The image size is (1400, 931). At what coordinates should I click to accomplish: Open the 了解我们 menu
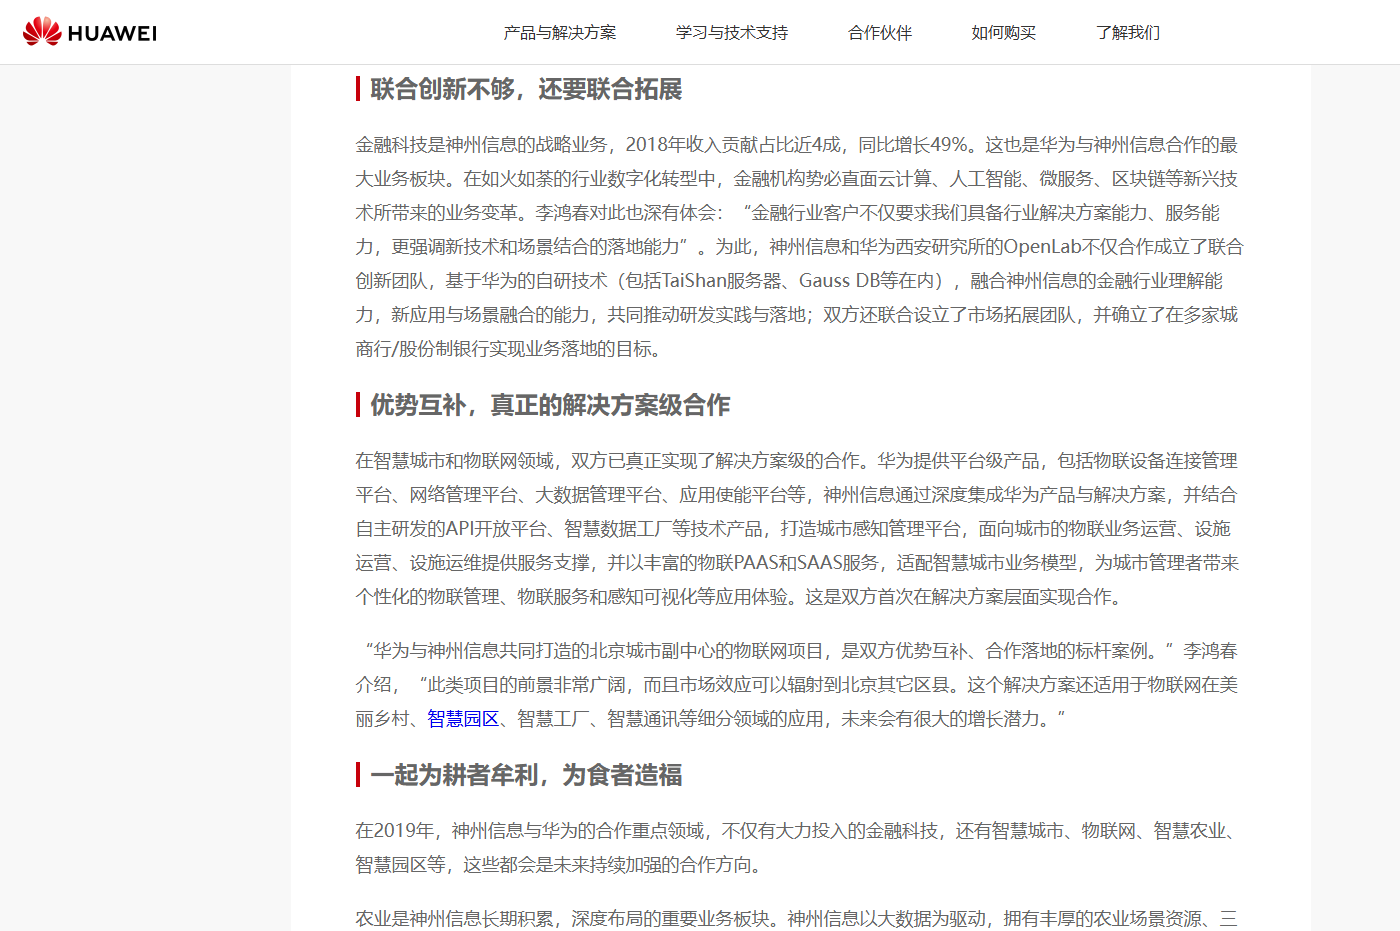pos(1128,33)
